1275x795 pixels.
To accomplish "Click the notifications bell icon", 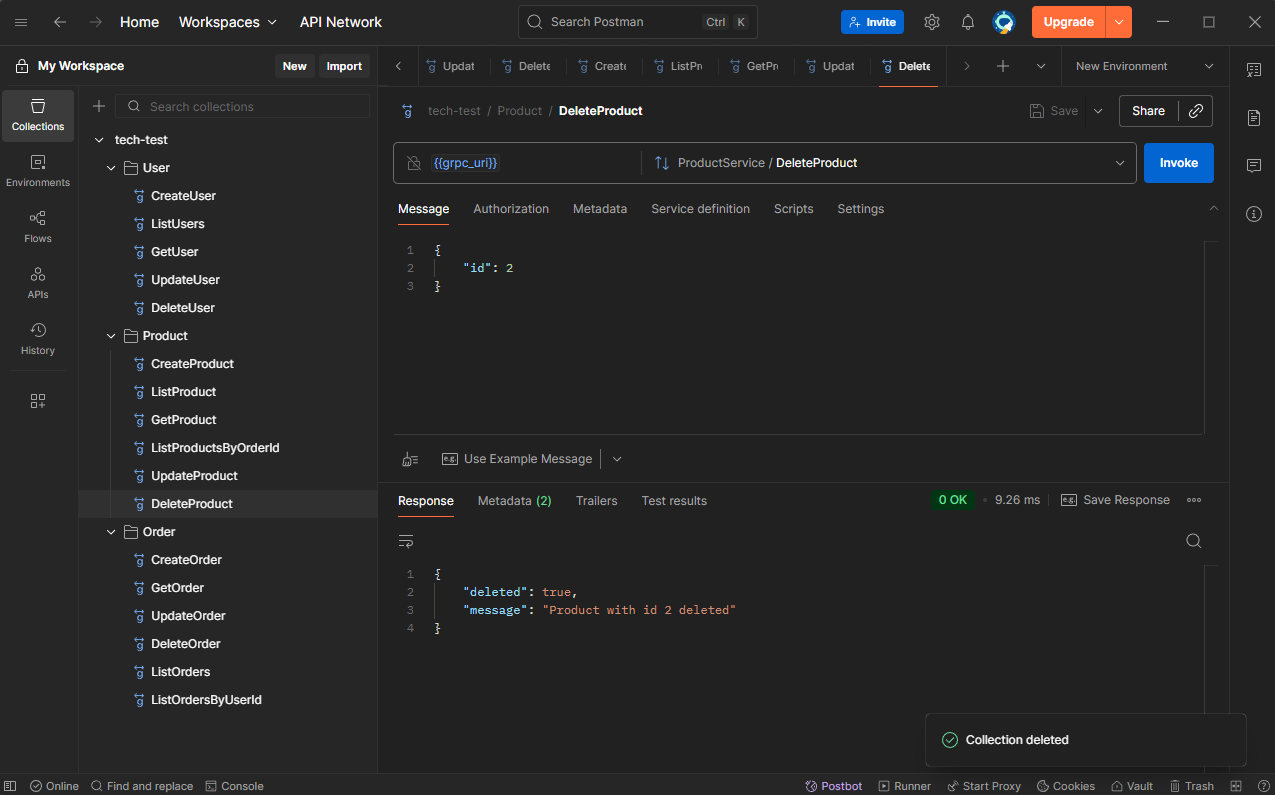I will click(967, 22).
